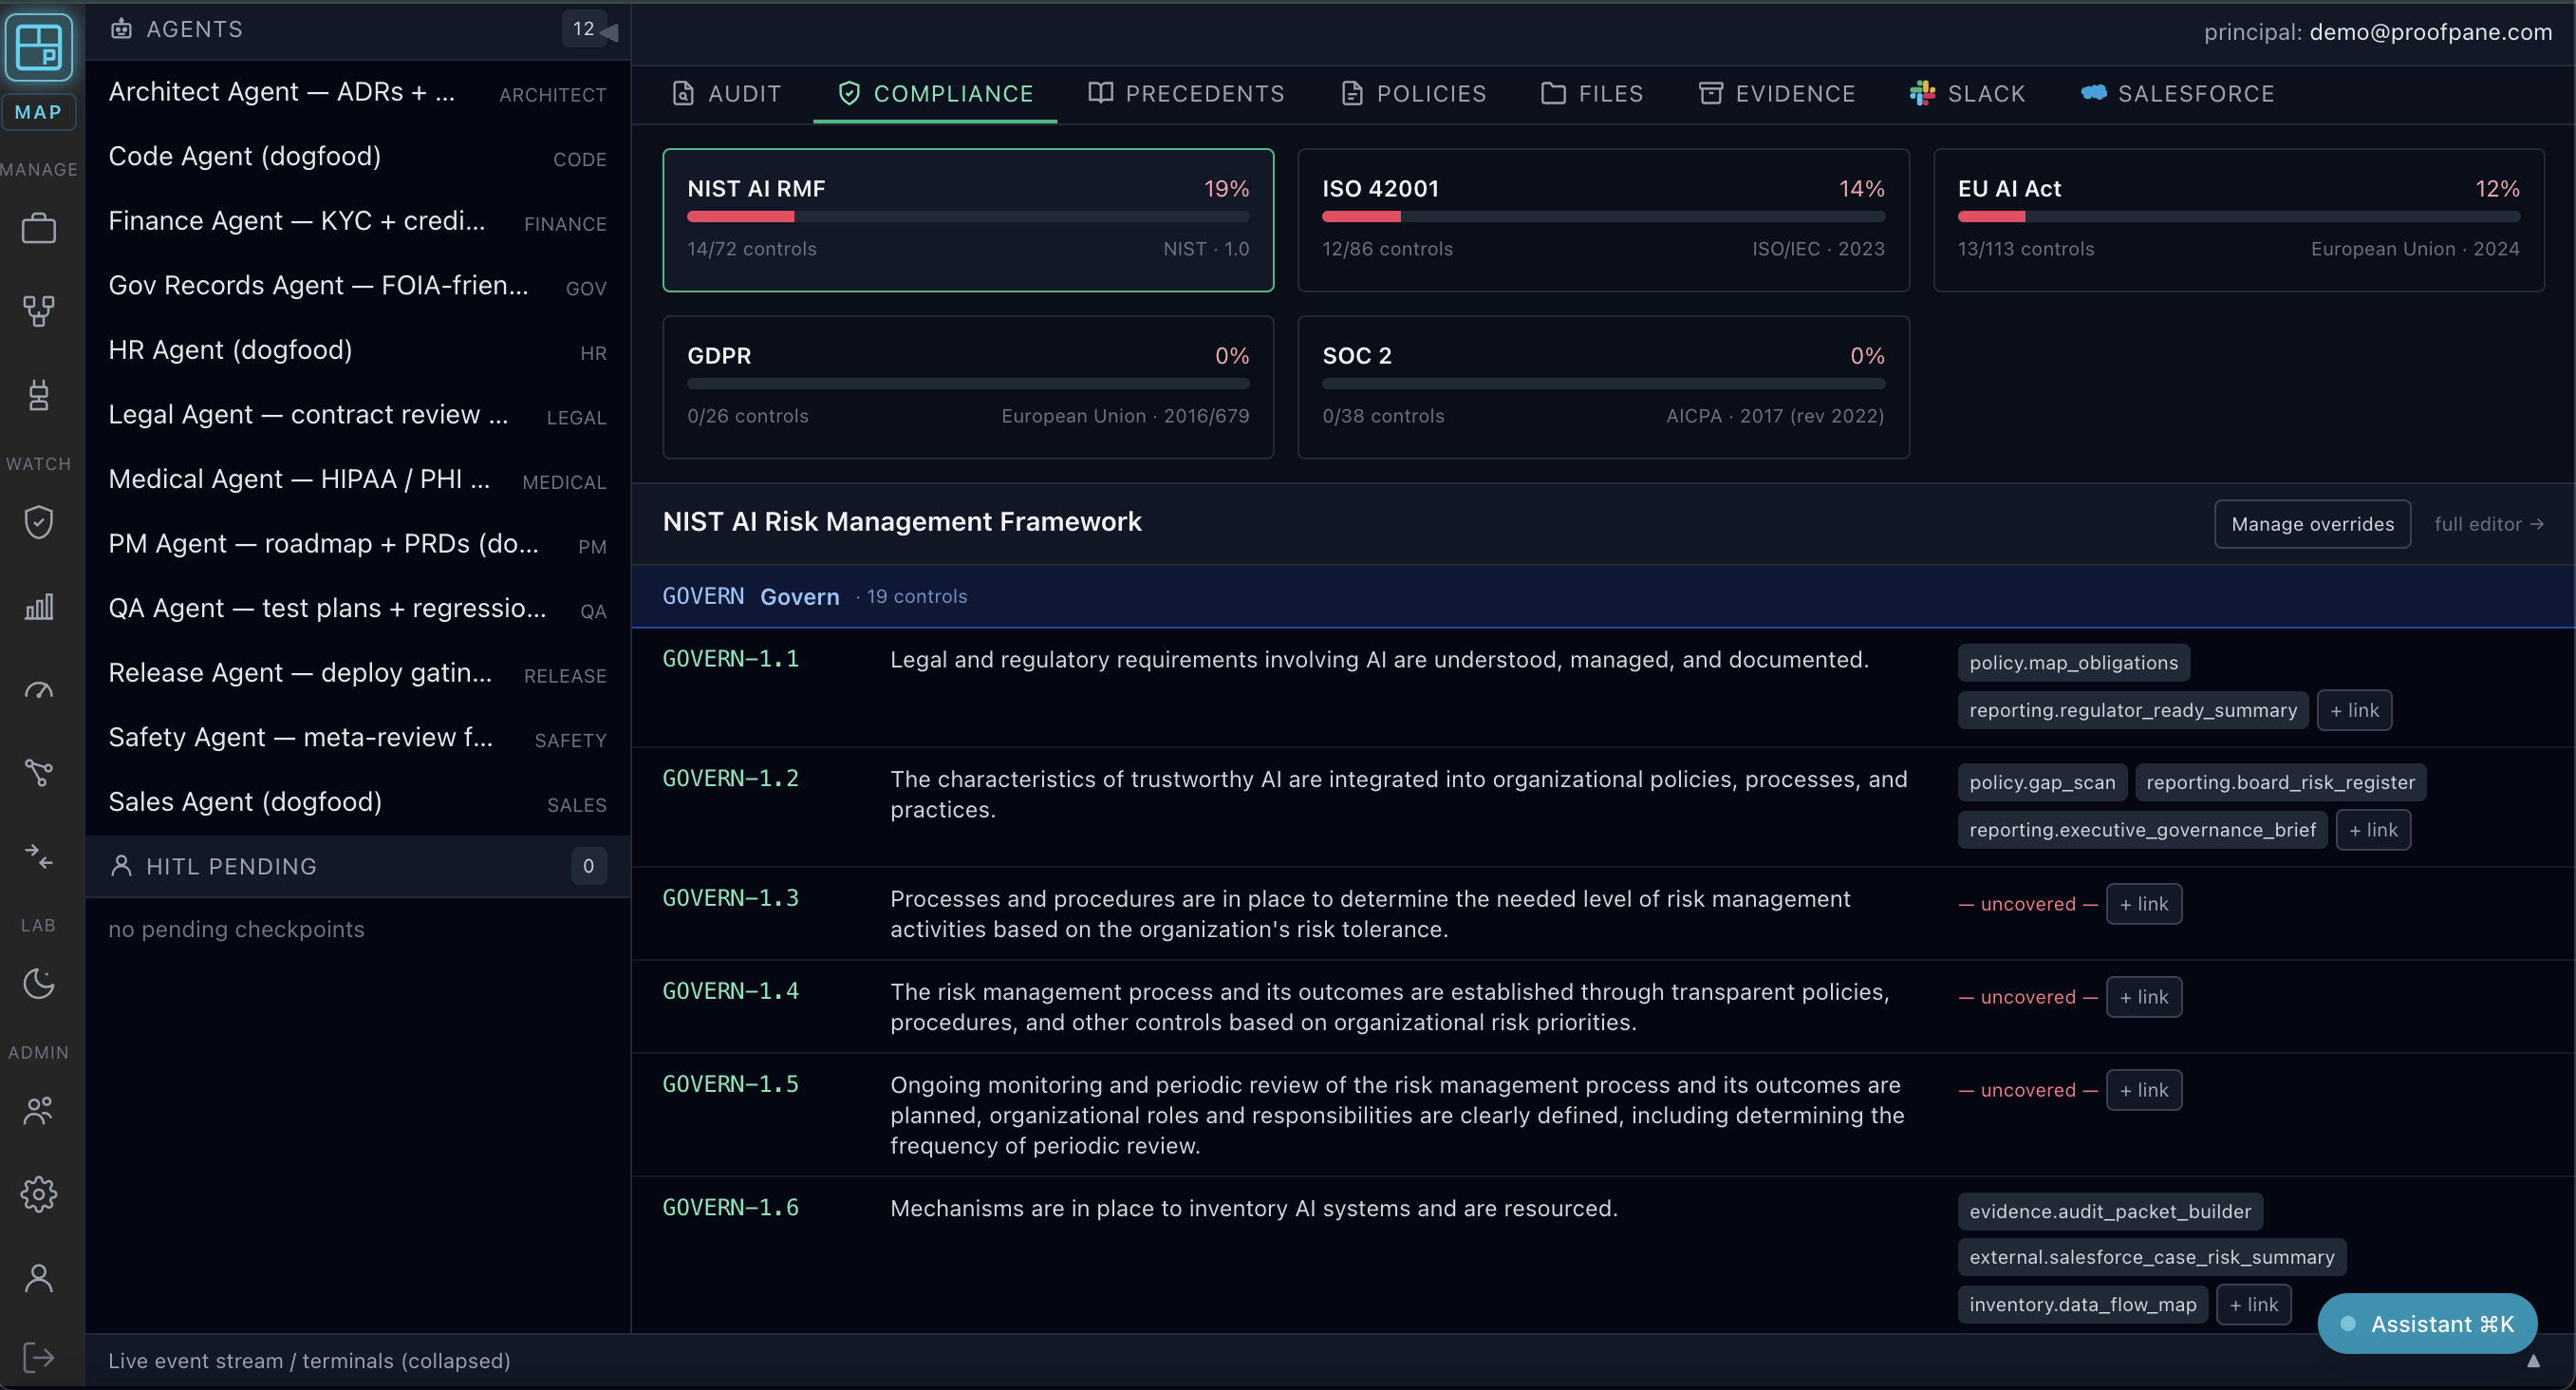
Task: Select the Finance Agent row
Action: 357,221
